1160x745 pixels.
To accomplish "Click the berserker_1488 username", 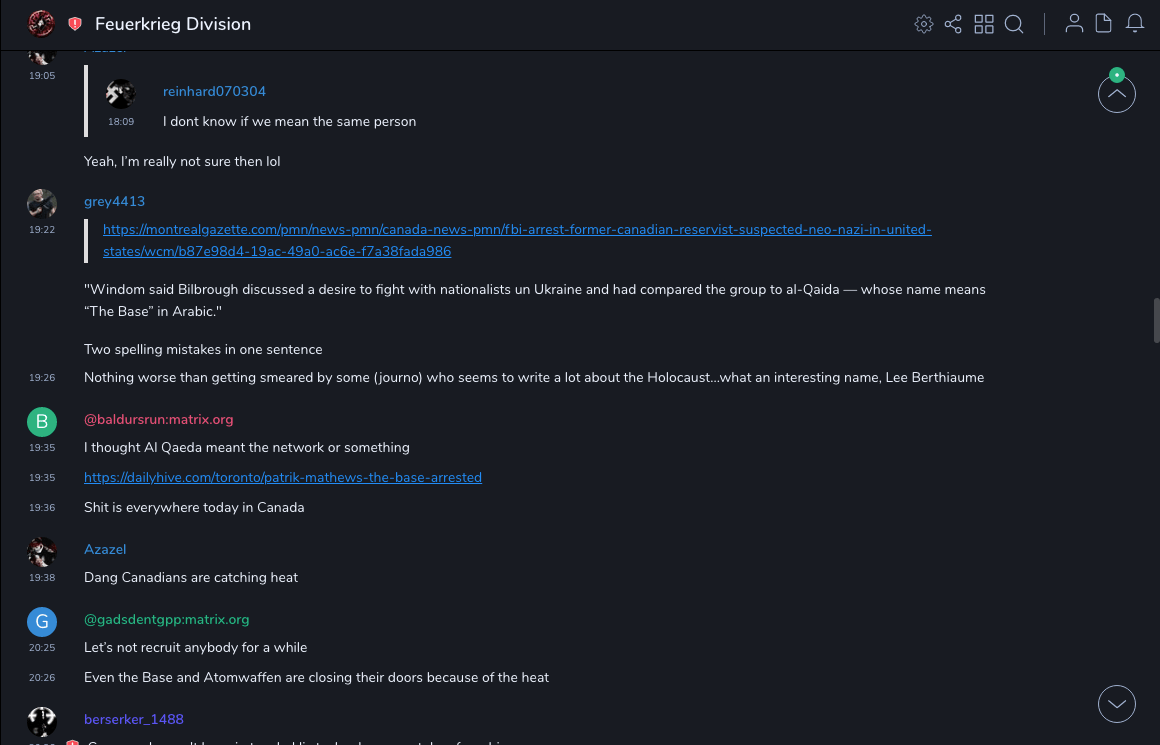I will [x=133, y=720].
